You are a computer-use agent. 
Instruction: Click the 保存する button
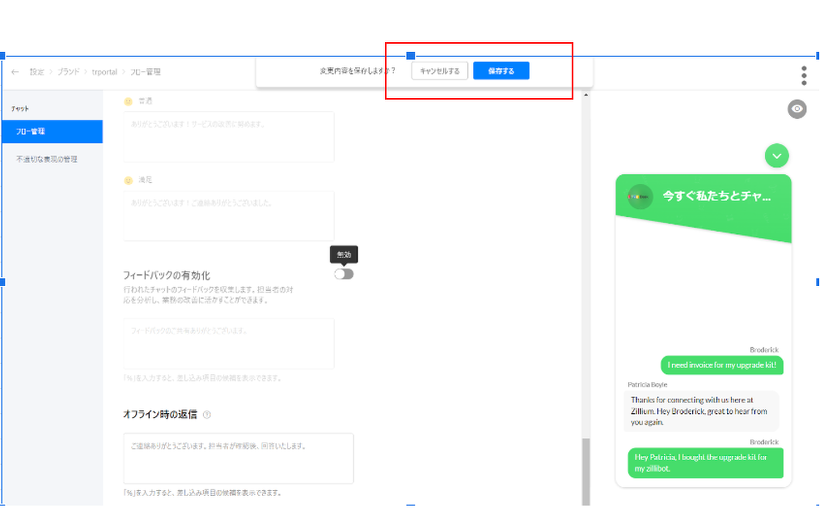(501, 71)
